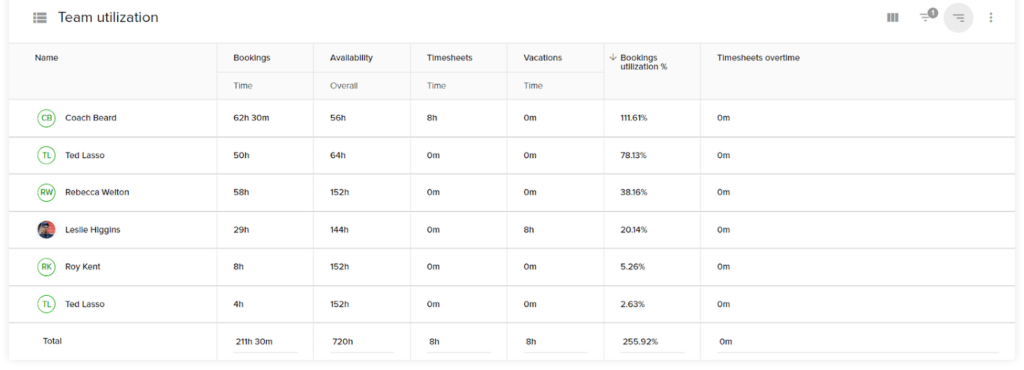Sort by the Bookings column header

(x=251, y=57)
